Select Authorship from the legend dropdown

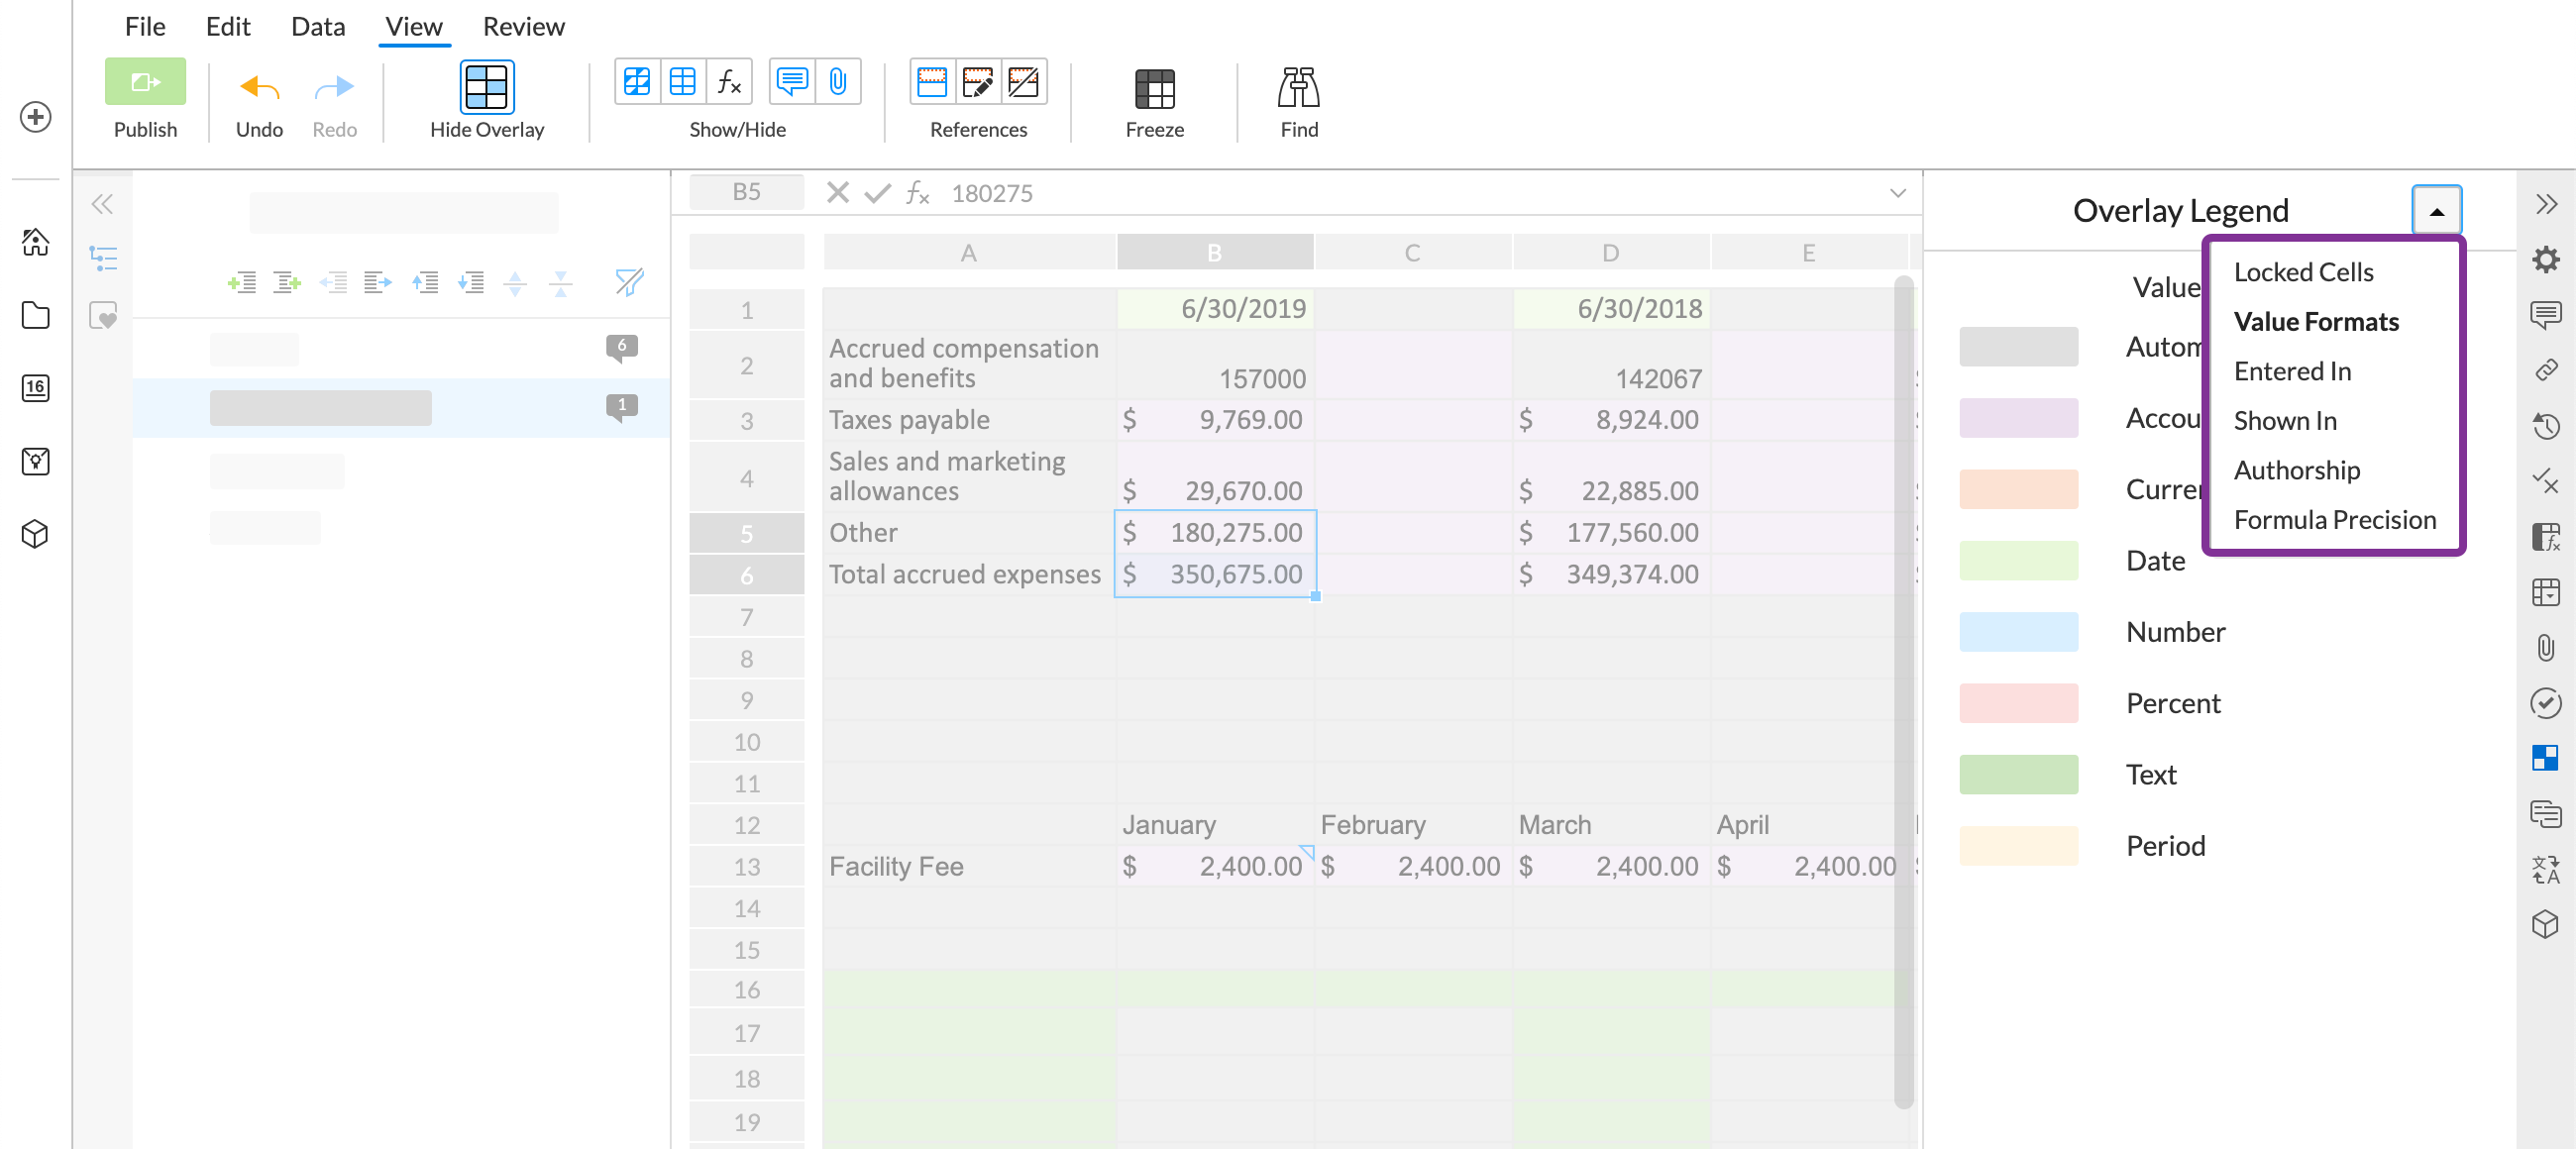point(2296,470)
